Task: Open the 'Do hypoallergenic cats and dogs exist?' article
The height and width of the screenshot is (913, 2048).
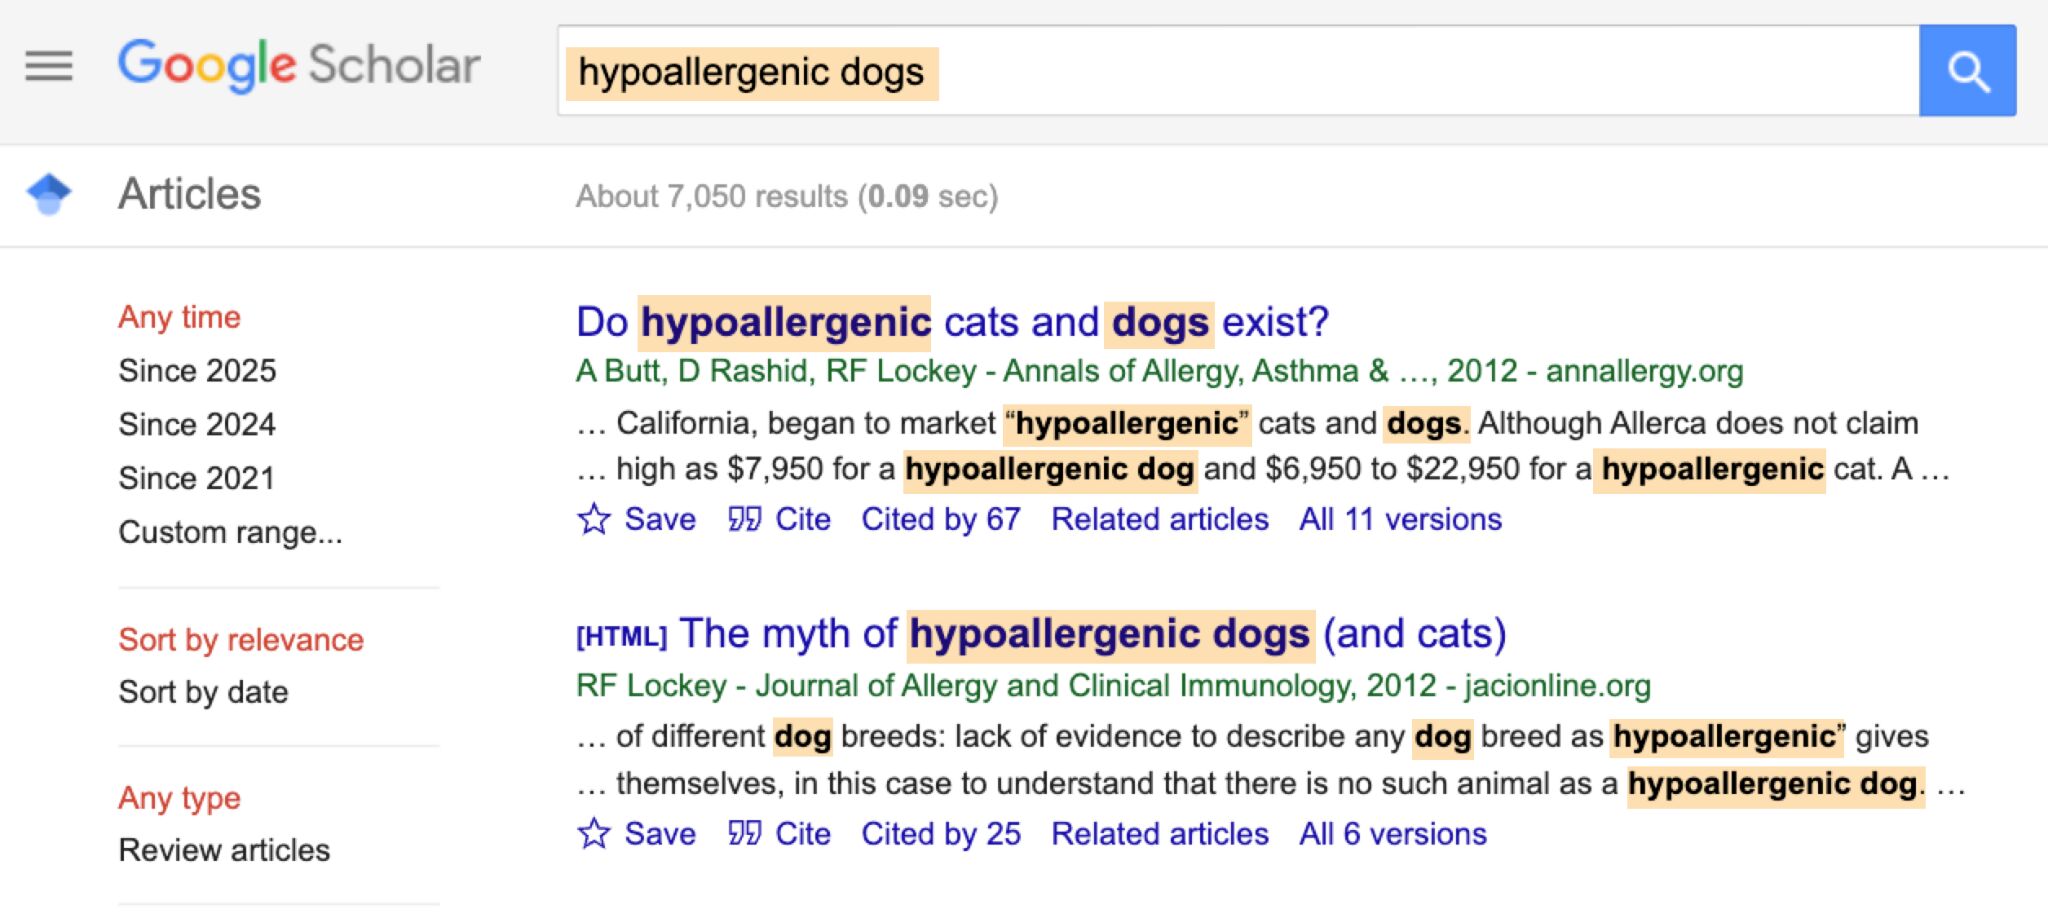Action: (x=952, y=321)
